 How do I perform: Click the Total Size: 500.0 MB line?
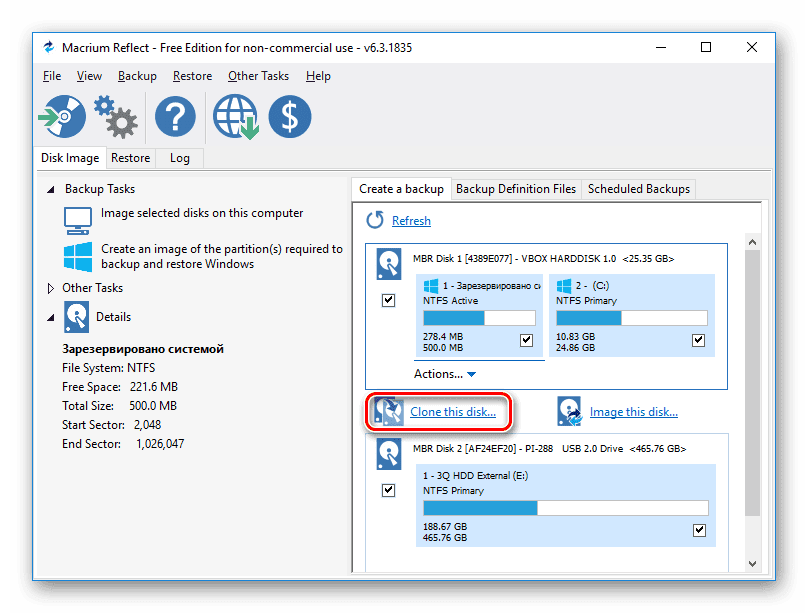(119, 406)
